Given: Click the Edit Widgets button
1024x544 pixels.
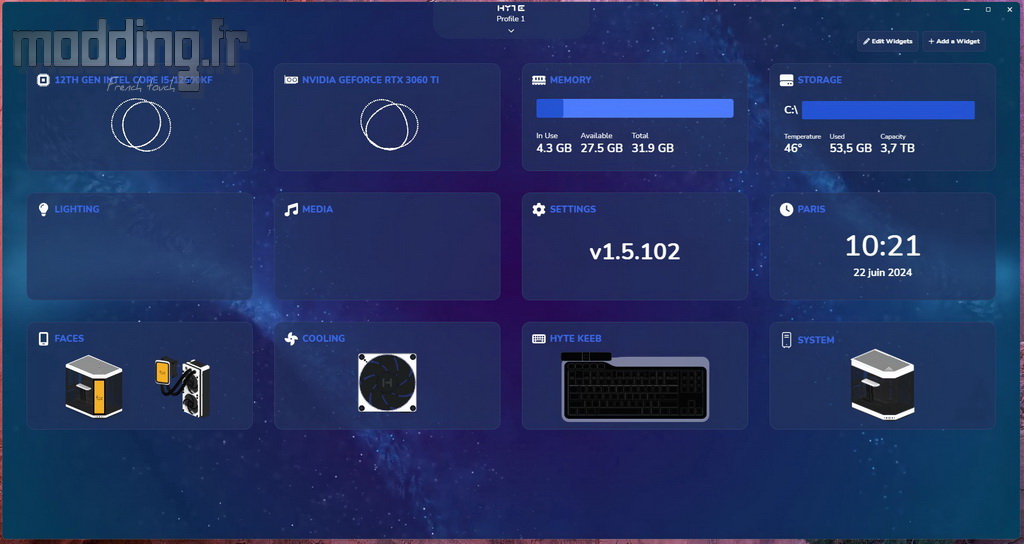Looking at the screenshot, I should pos(888,41).
